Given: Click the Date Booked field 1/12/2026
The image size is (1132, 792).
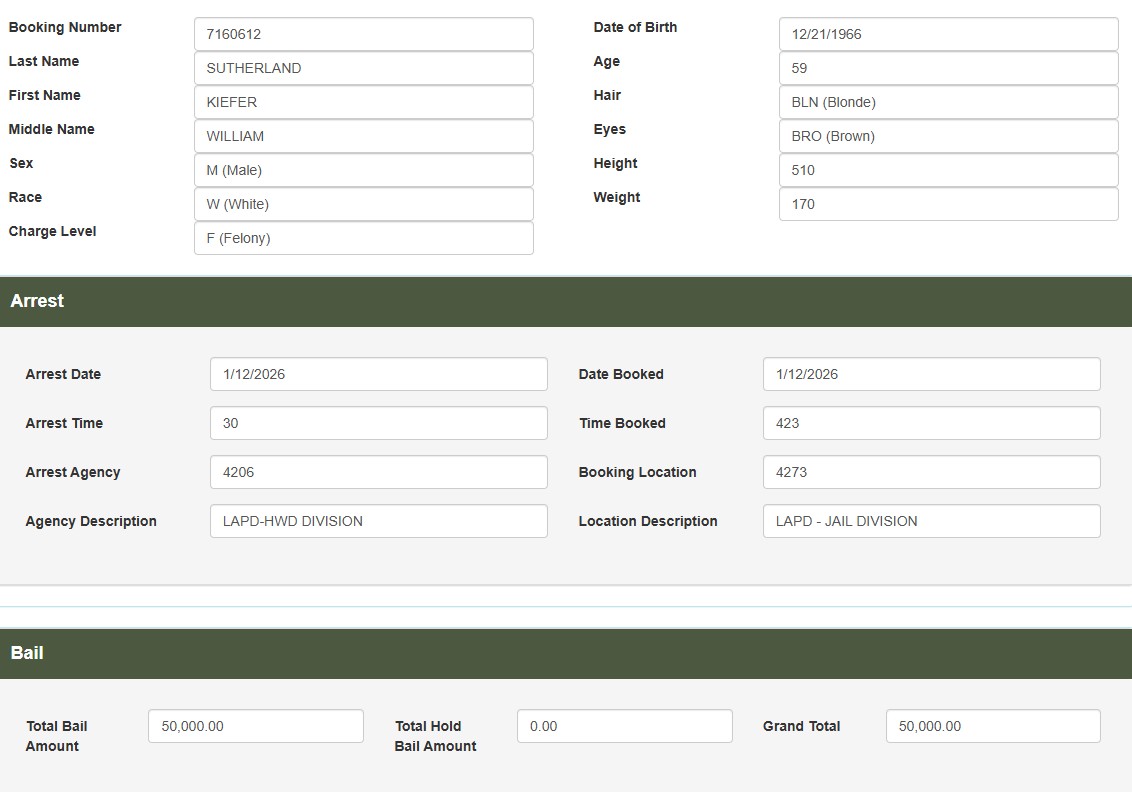Looking at the screenshot, I should (x=932, y=374).
